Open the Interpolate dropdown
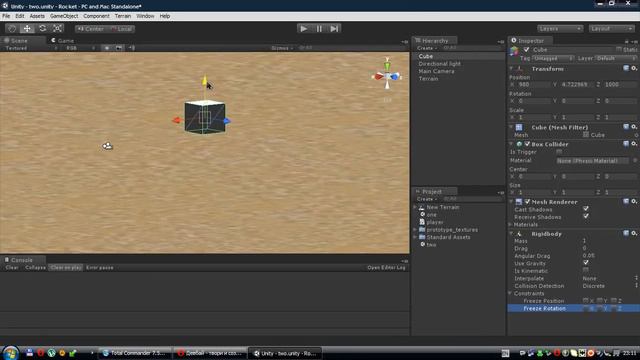 pyautogui.click(x=610, y=278)
